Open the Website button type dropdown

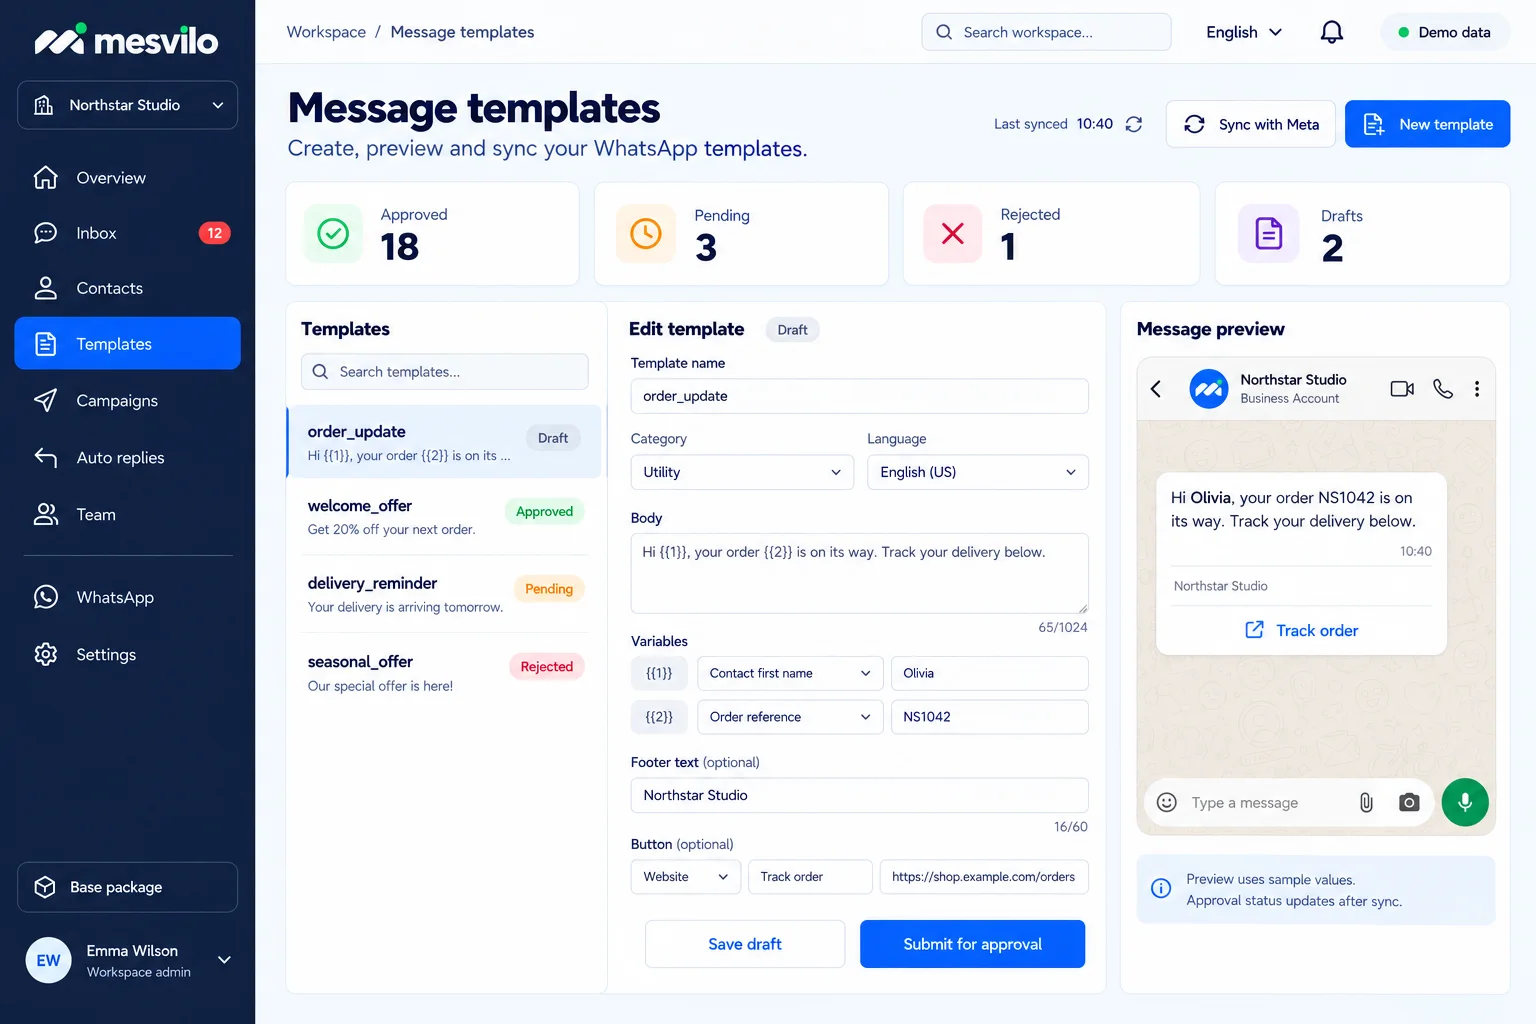point(686,877)
